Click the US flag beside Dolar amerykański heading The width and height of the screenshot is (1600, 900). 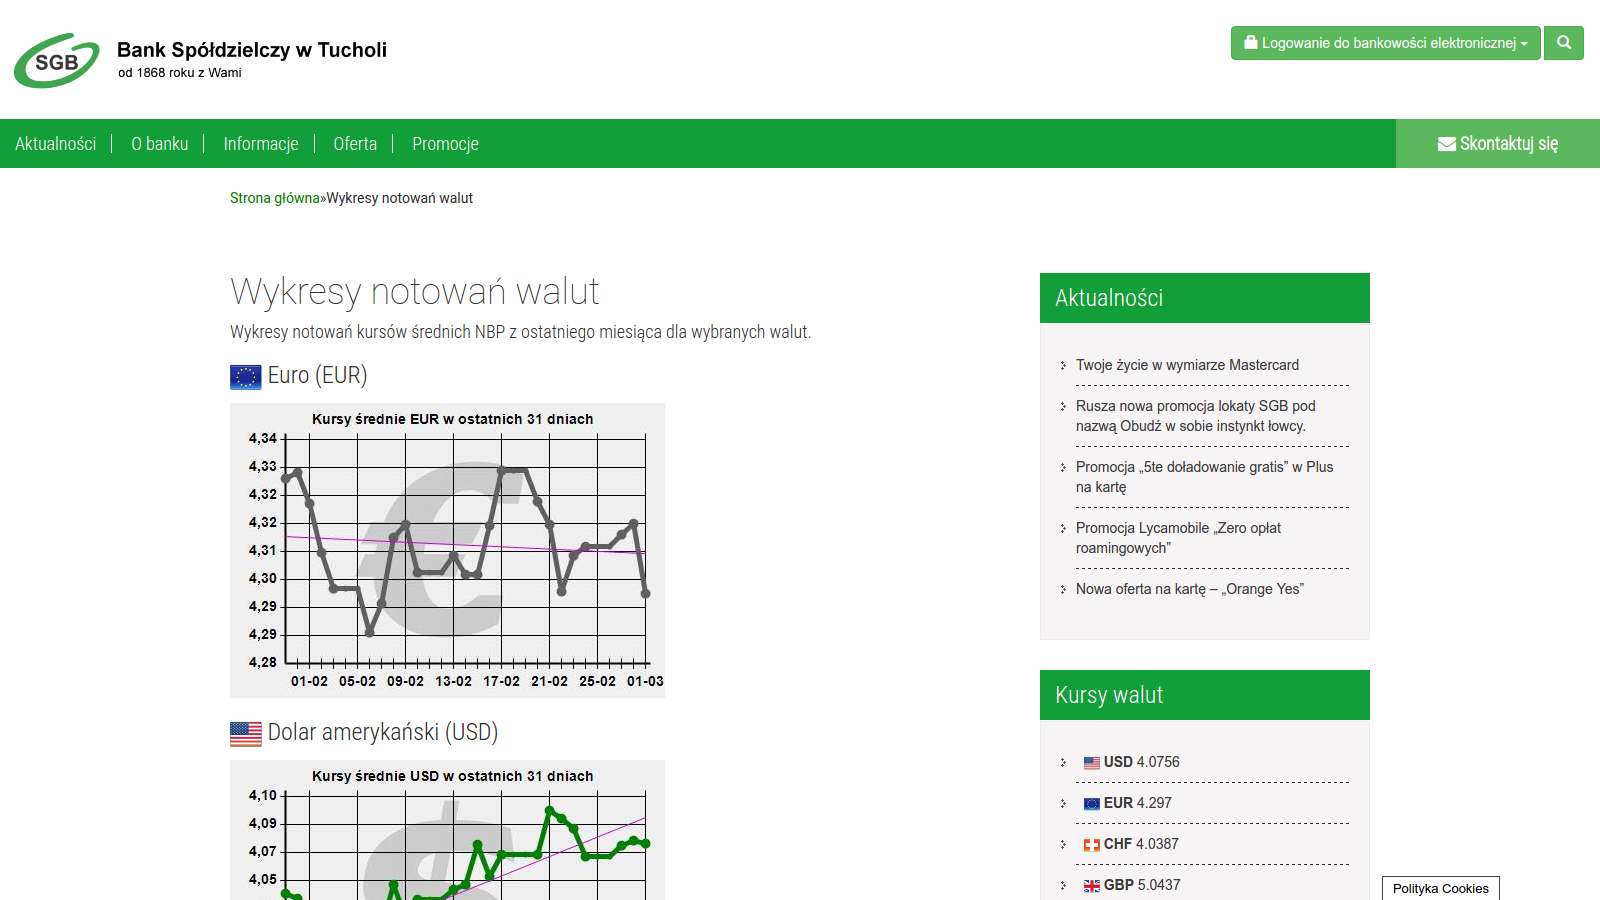tap(245, 733)
